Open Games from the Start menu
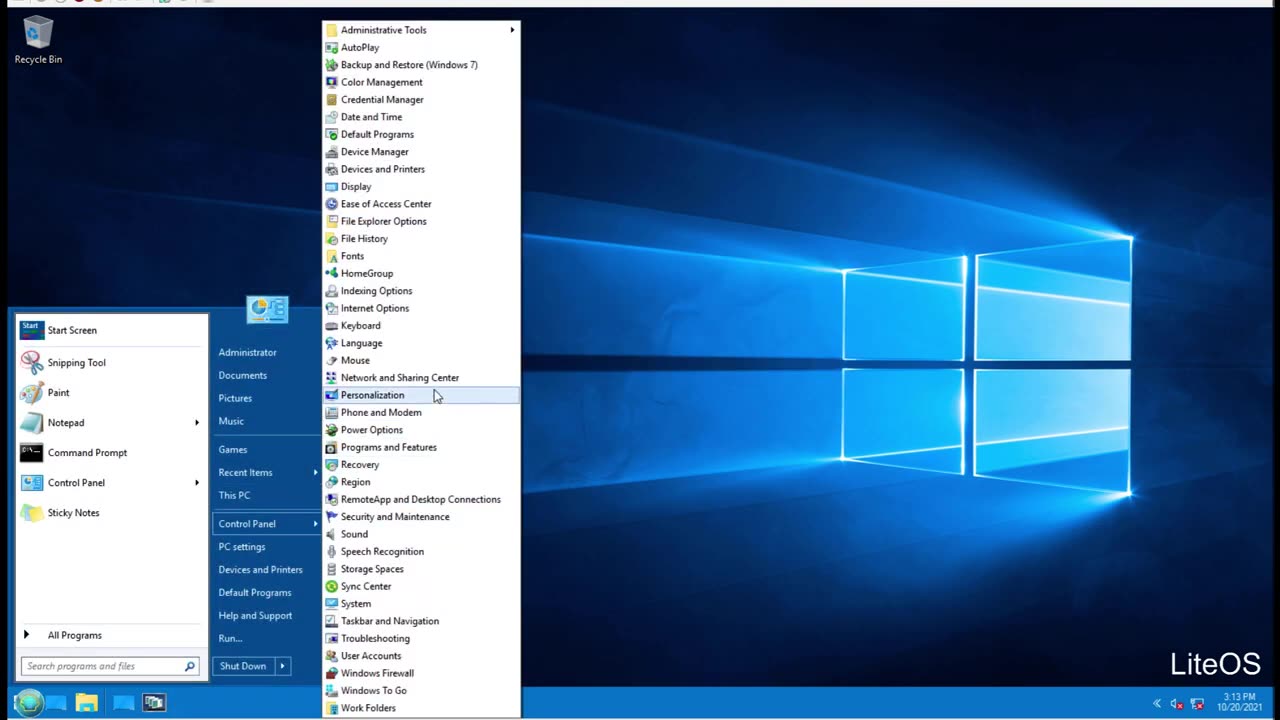 [233, 450]
